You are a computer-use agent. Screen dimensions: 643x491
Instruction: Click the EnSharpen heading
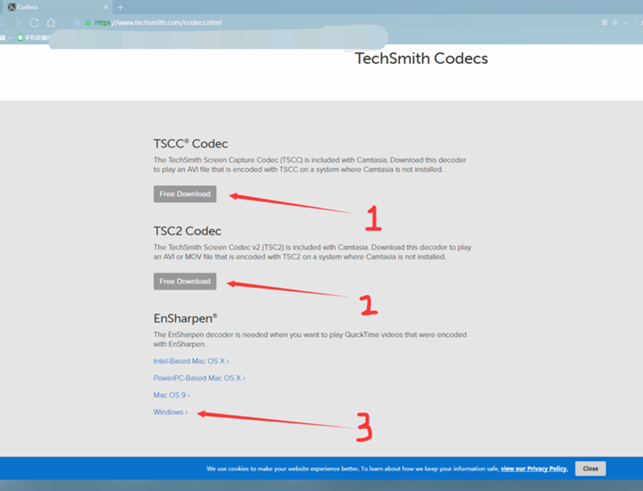pos(185,318)
